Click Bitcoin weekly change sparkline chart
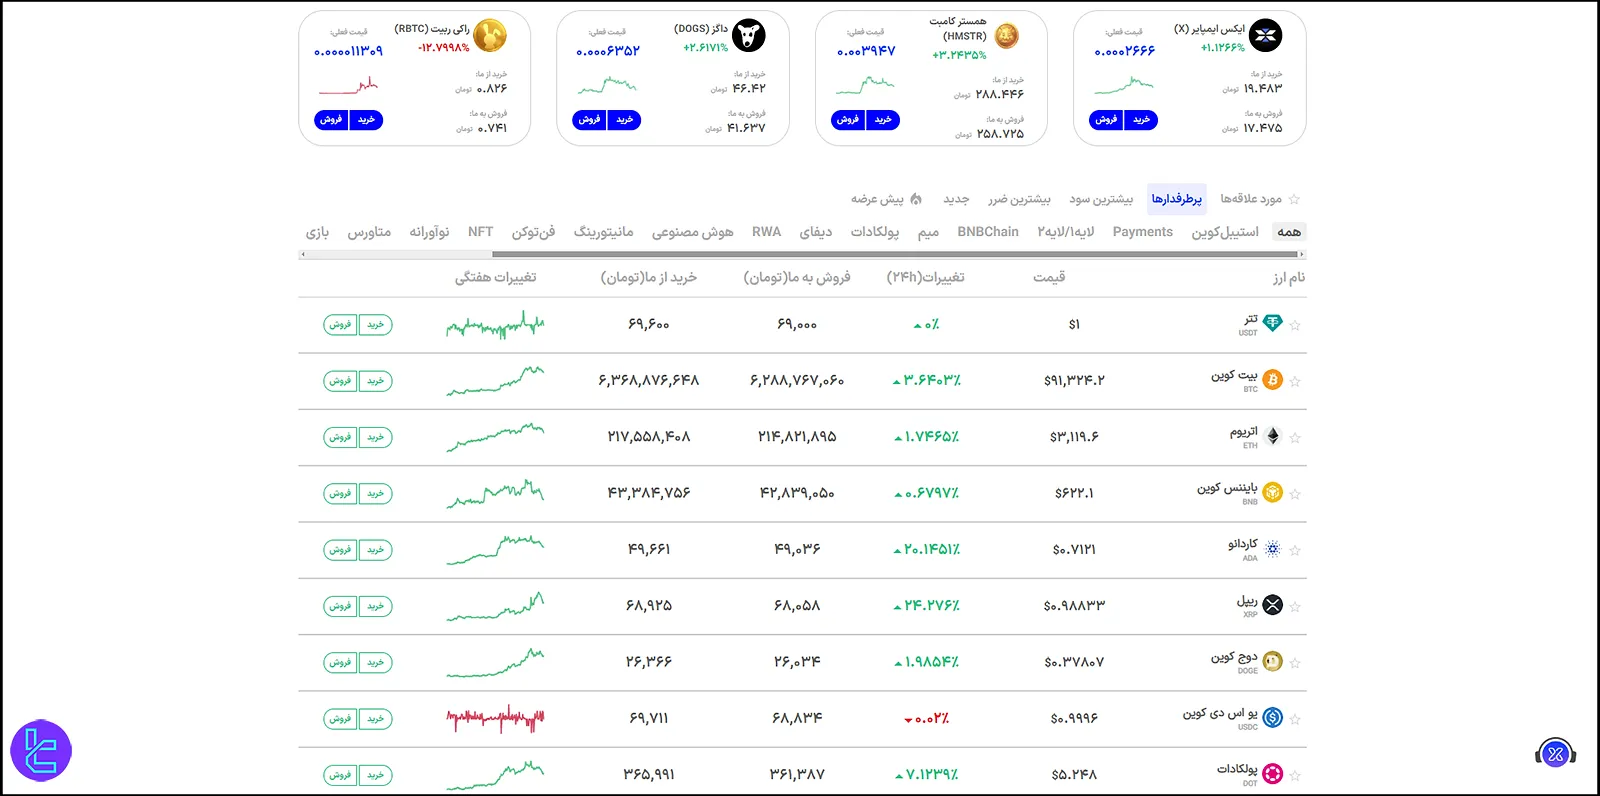This screenshot has width=1600, height=796. click(495, 381)
